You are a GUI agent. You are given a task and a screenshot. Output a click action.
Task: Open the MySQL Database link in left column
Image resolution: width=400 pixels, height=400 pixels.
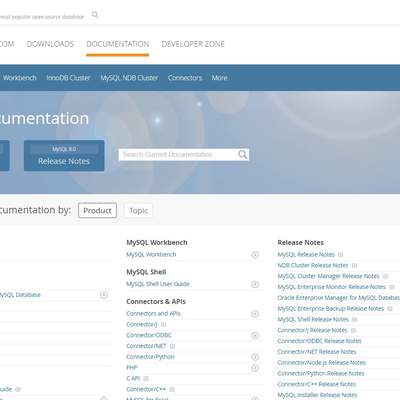coord(20,295)
